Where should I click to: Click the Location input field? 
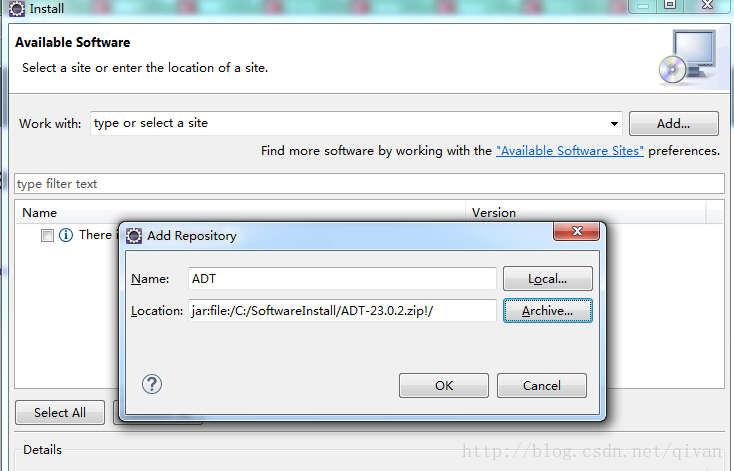tap(342, 311)
